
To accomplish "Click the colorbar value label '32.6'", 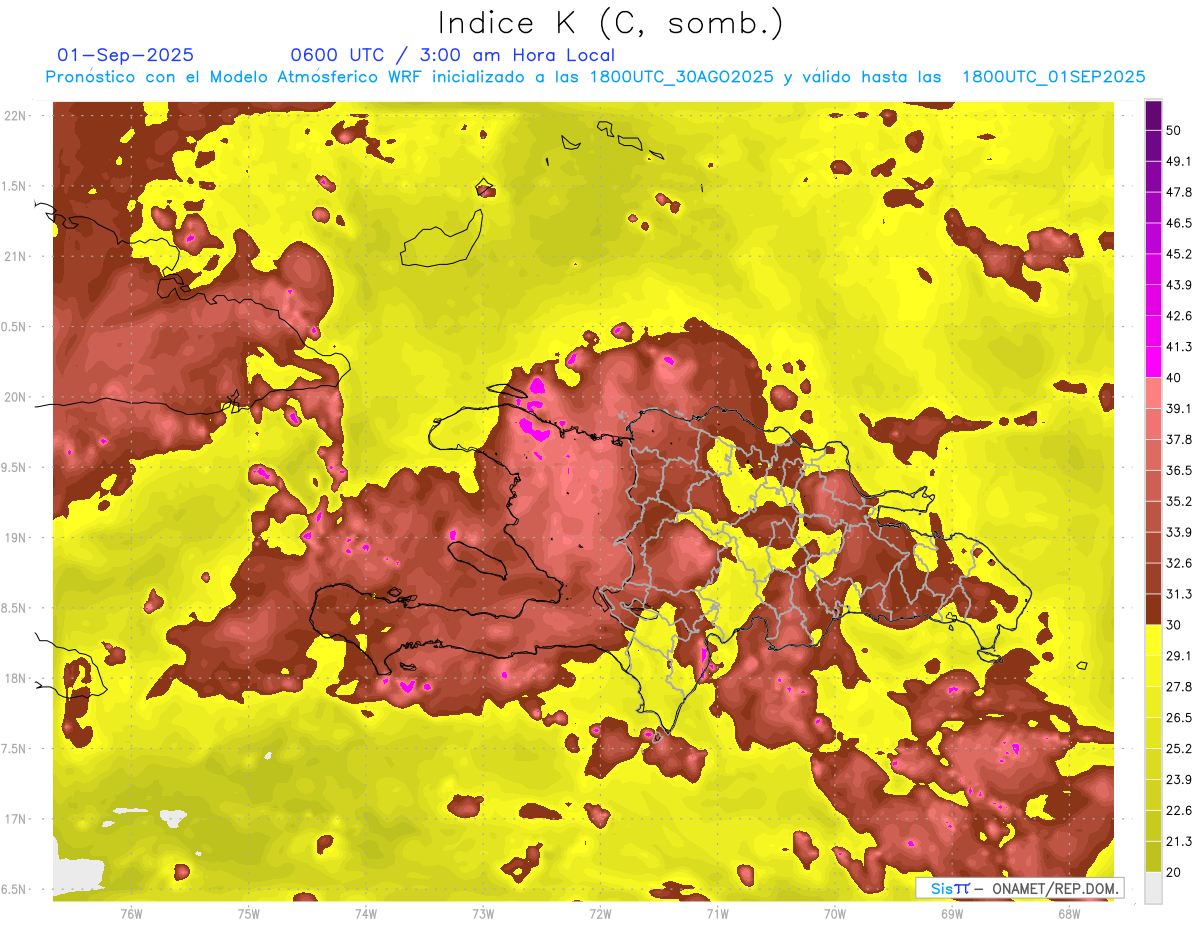I will point(1179,563).
